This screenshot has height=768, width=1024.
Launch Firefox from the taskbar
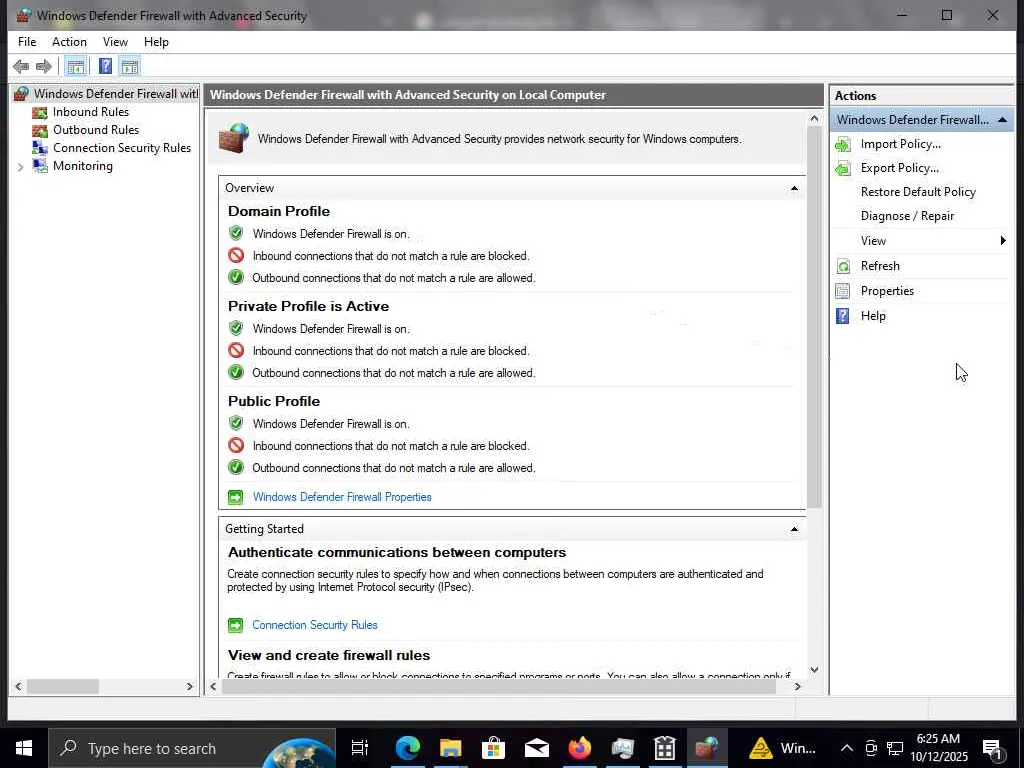tap(579, 748)
